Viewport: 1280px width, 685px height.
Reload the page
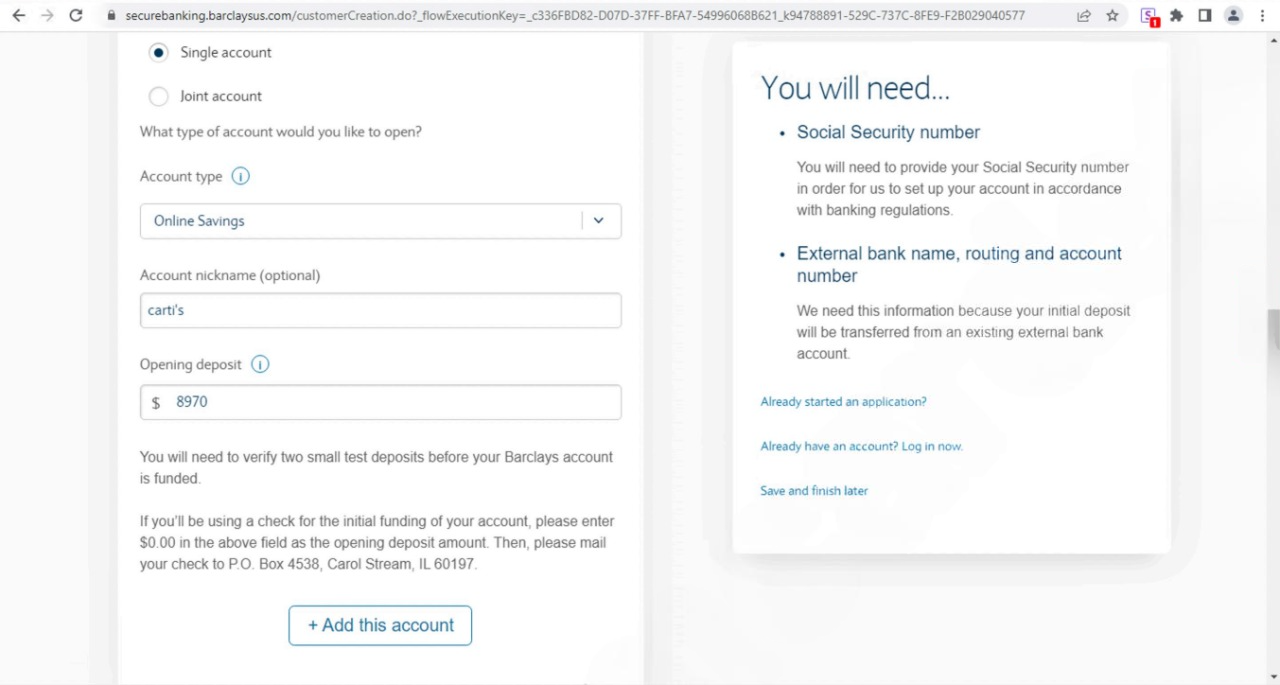(76, 16)
